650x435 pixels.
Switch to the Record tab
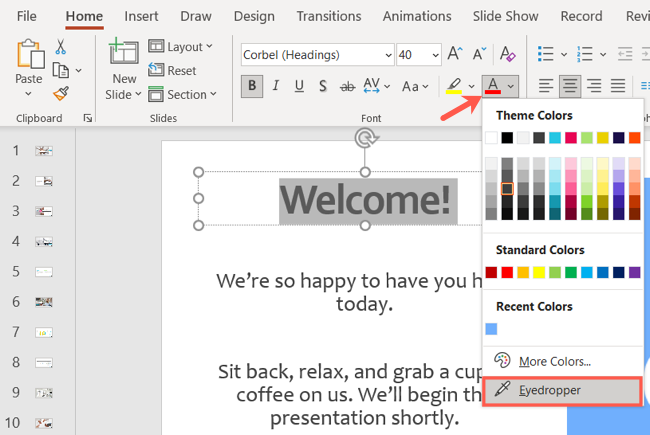coord(581,16)
